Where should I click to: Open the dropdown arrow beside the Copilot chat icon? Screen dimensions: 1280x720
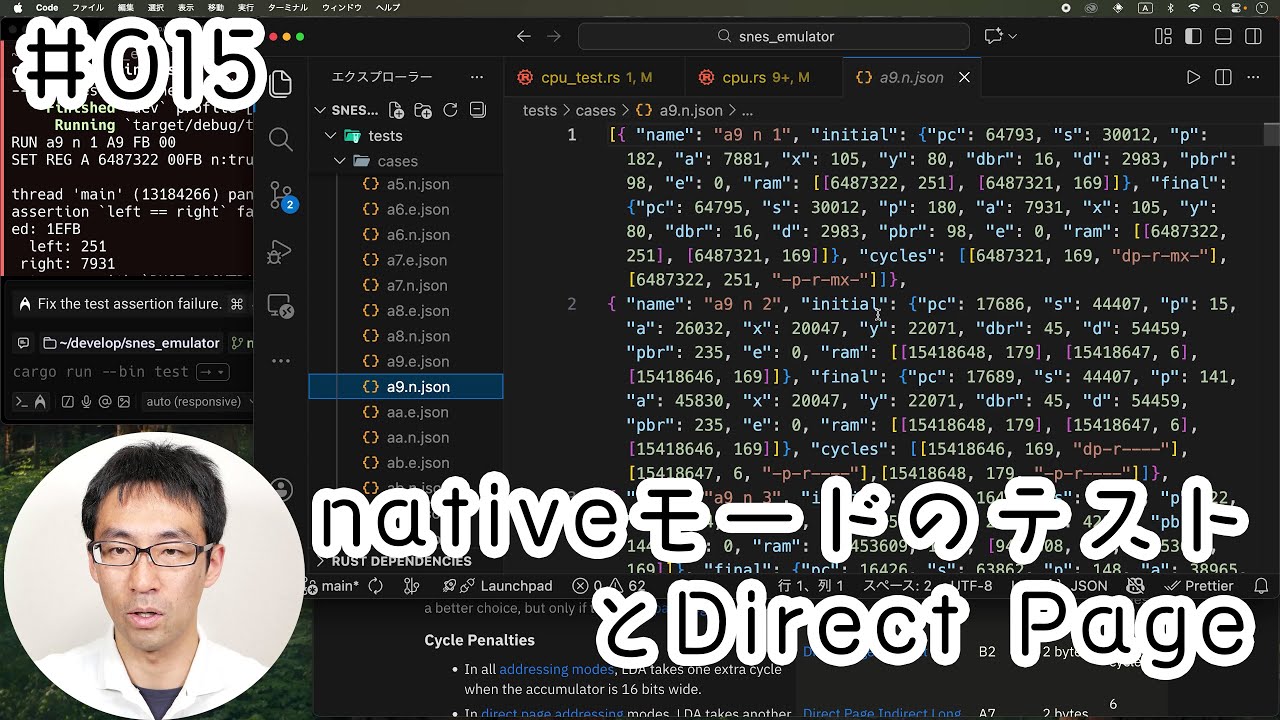pos(1013,36)
